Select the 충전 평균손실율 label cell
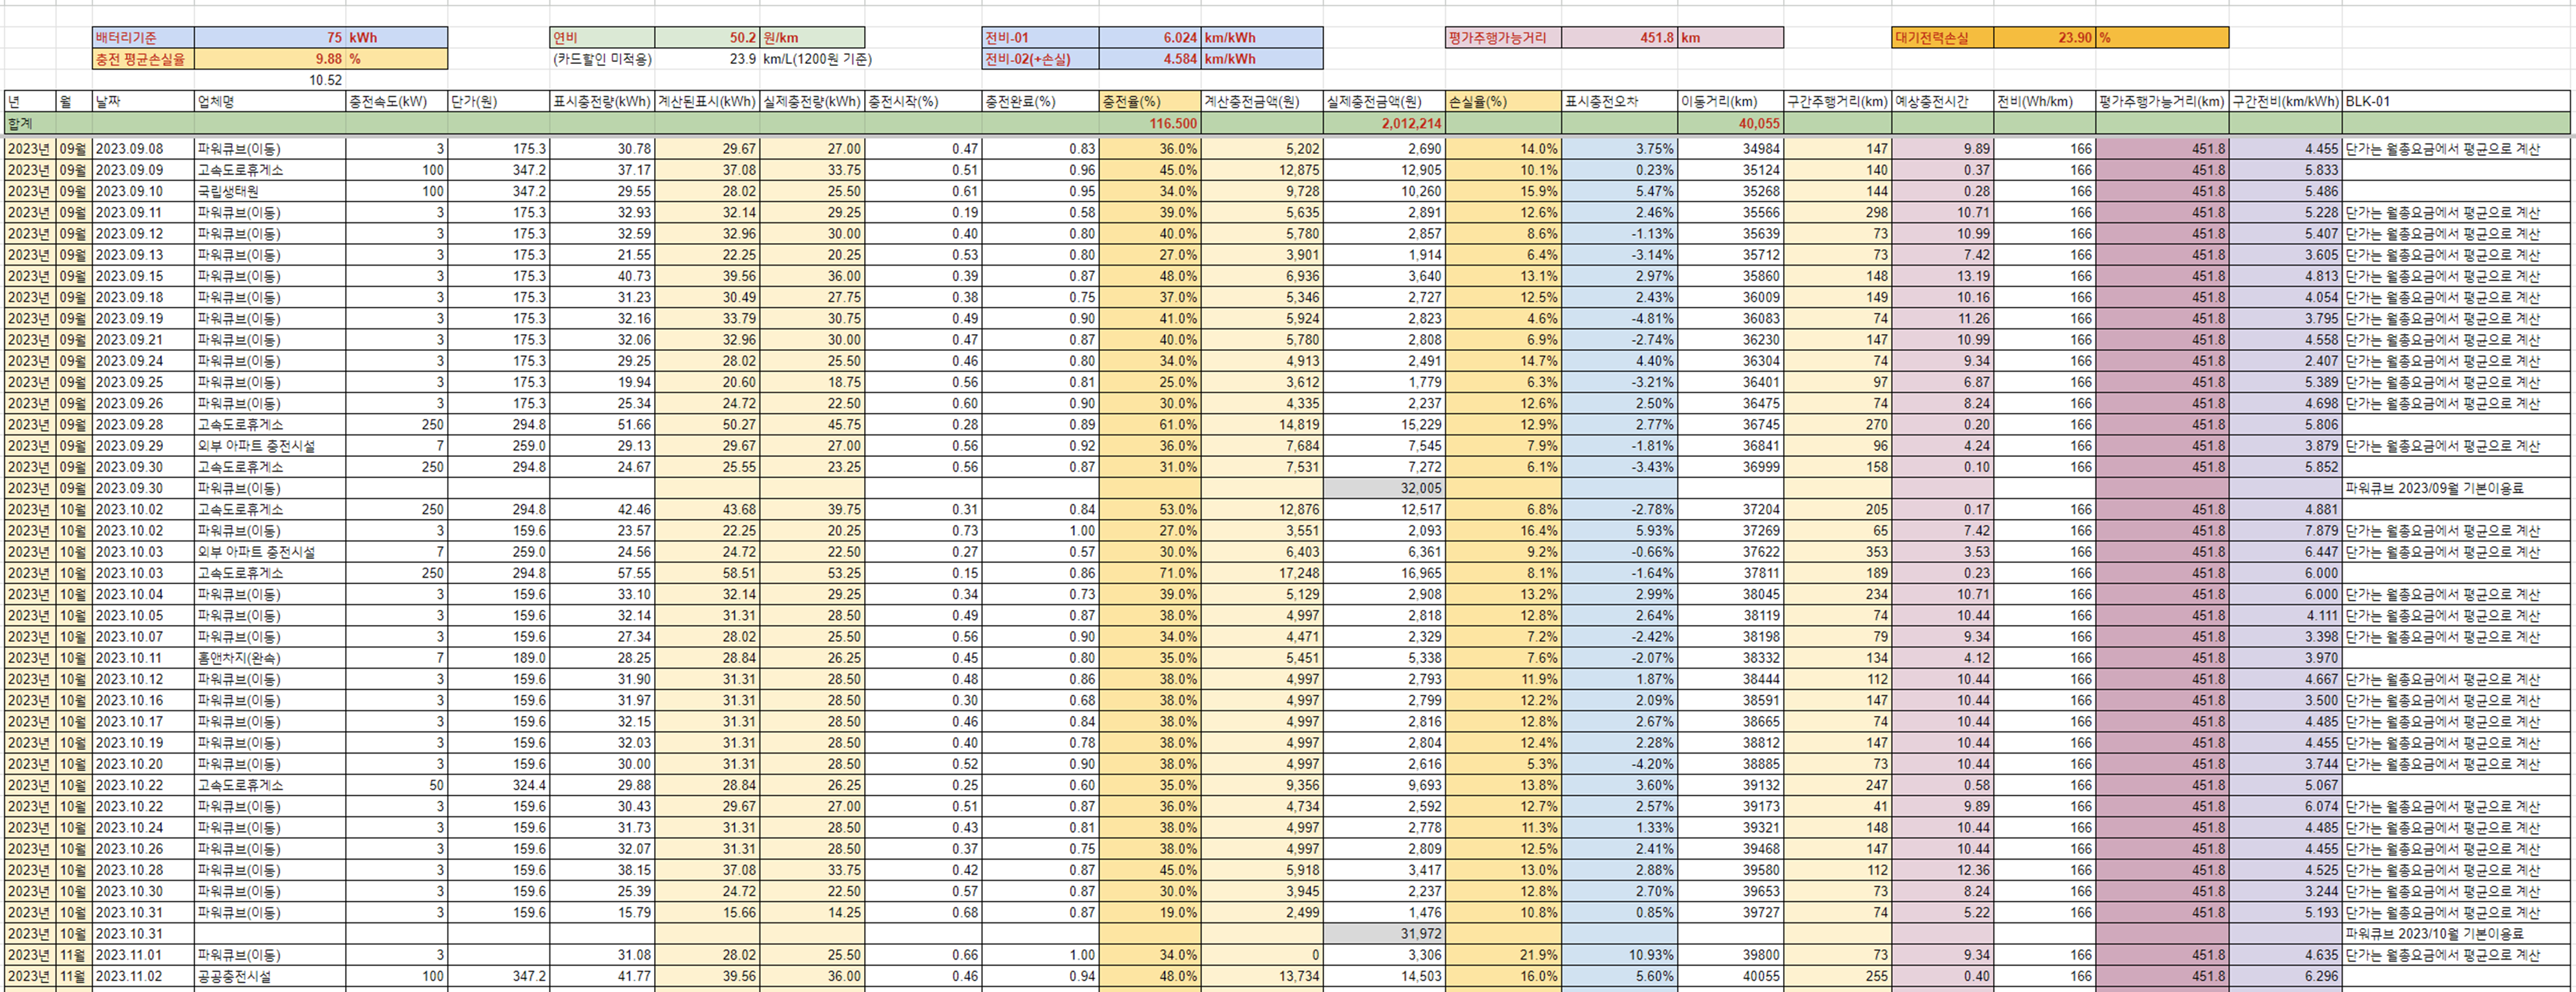Viewport: 2576px width, 992px height. coord(143,59)
